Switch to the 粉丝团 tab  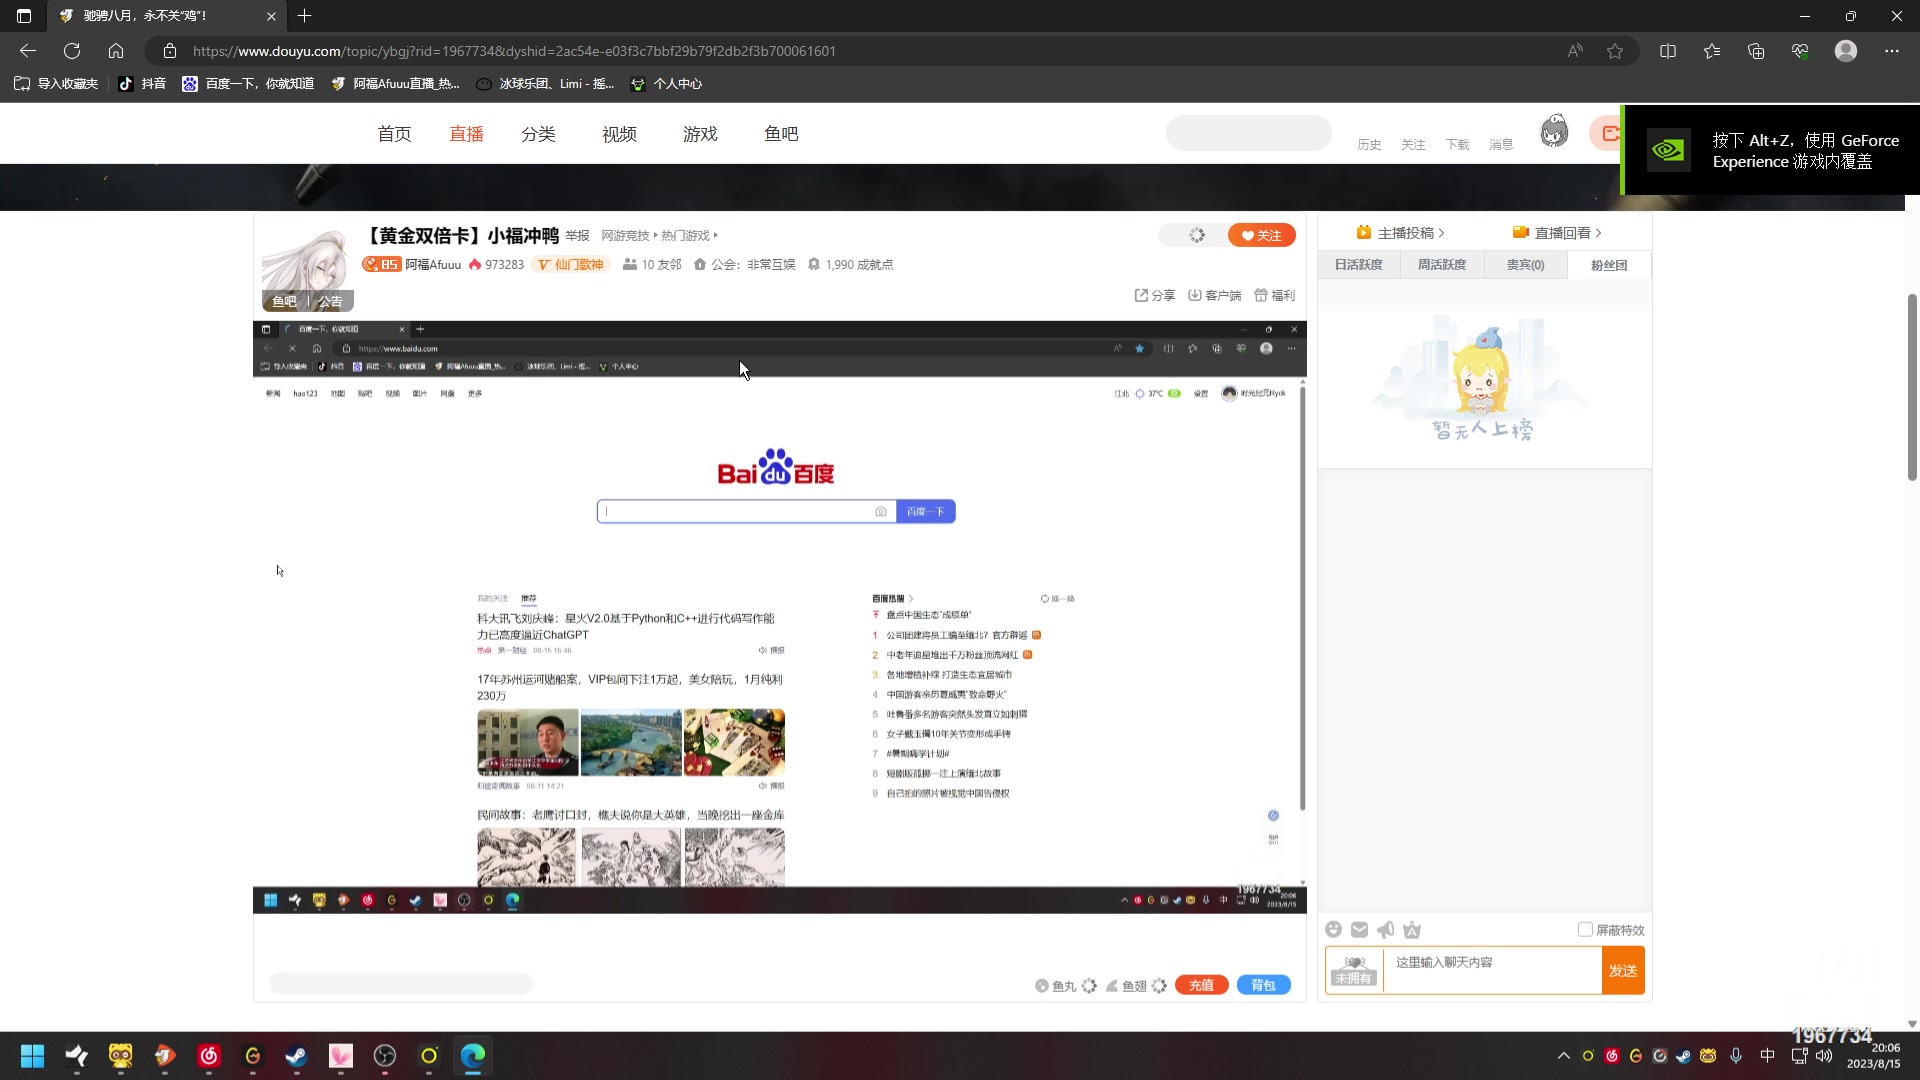coord(1609,265)
